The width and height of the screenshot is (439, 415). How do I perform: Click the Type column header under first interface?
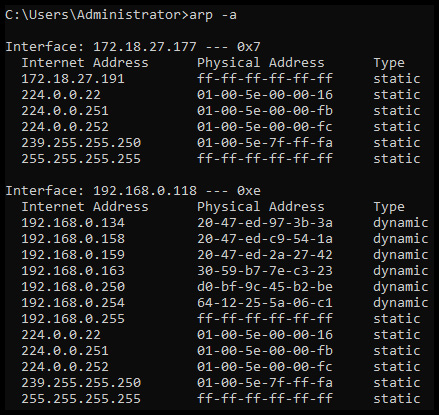389,63
